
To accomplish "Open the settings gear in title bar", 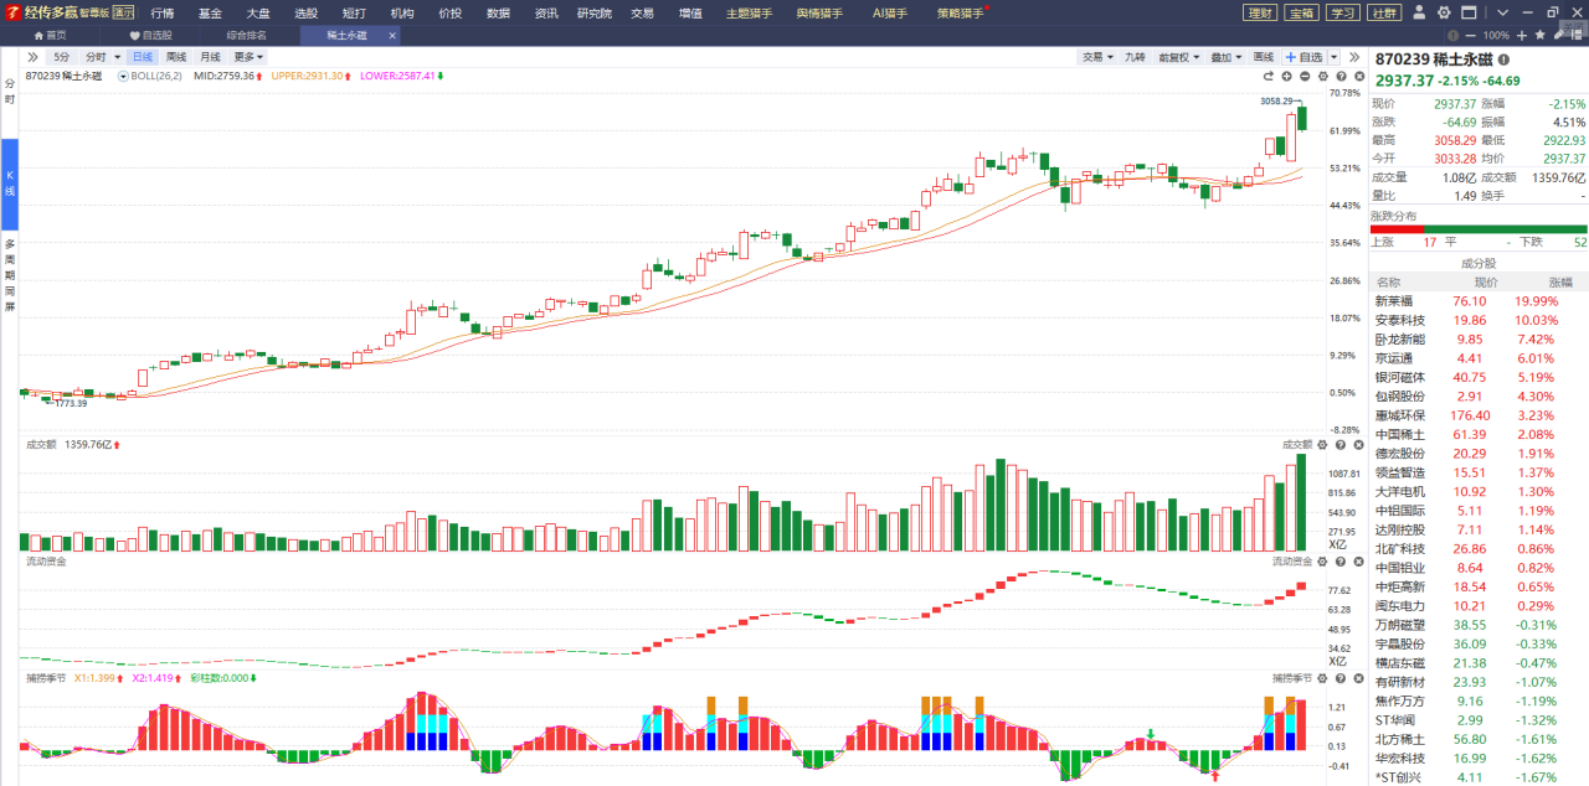I will (1444, 13).
